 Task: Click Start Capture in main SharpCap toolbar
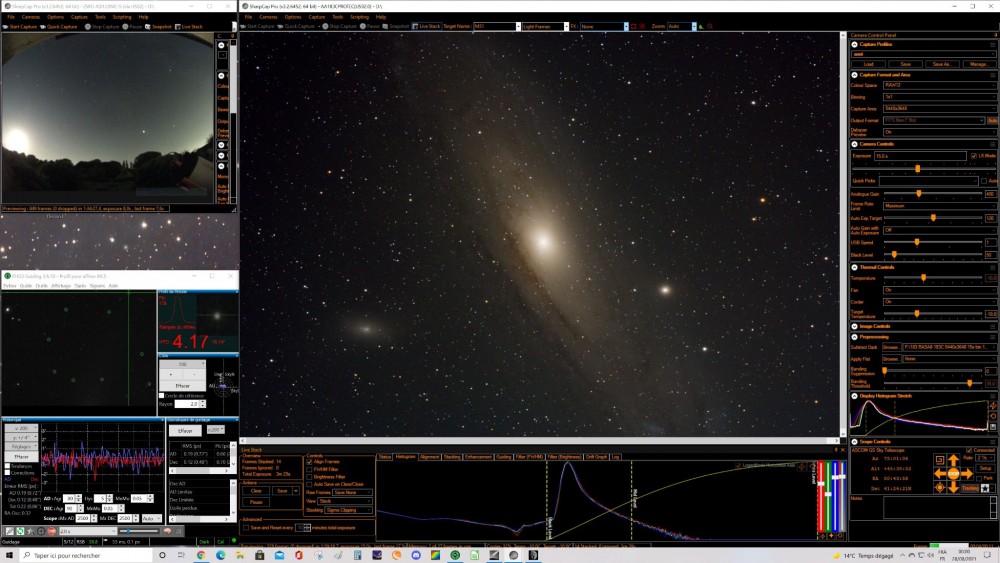[x=257, y=27]
